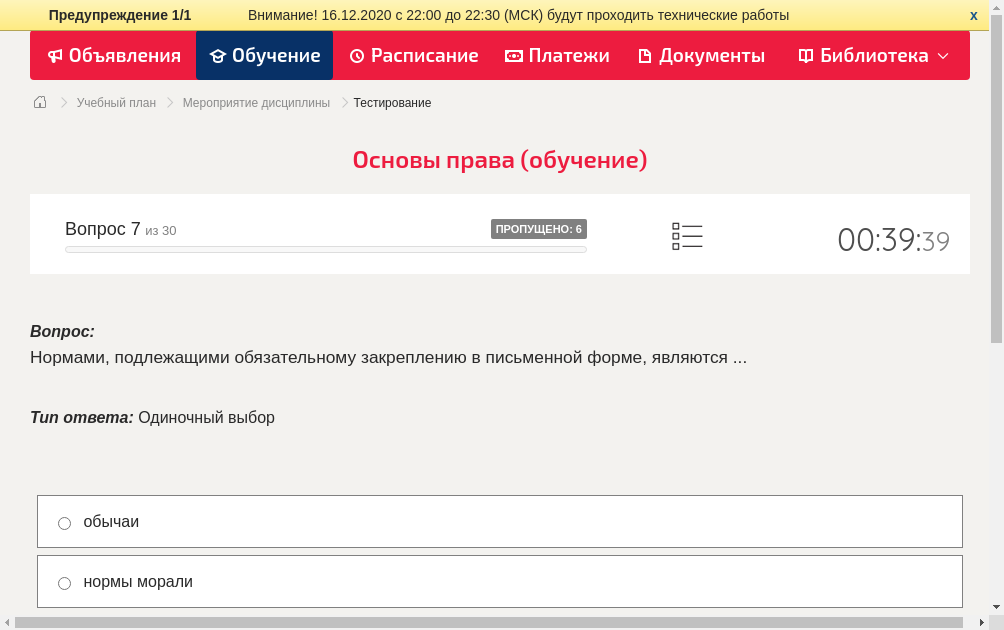
Task: Click the progress bar under Вопрос 7
Action: tap(325, 249)
